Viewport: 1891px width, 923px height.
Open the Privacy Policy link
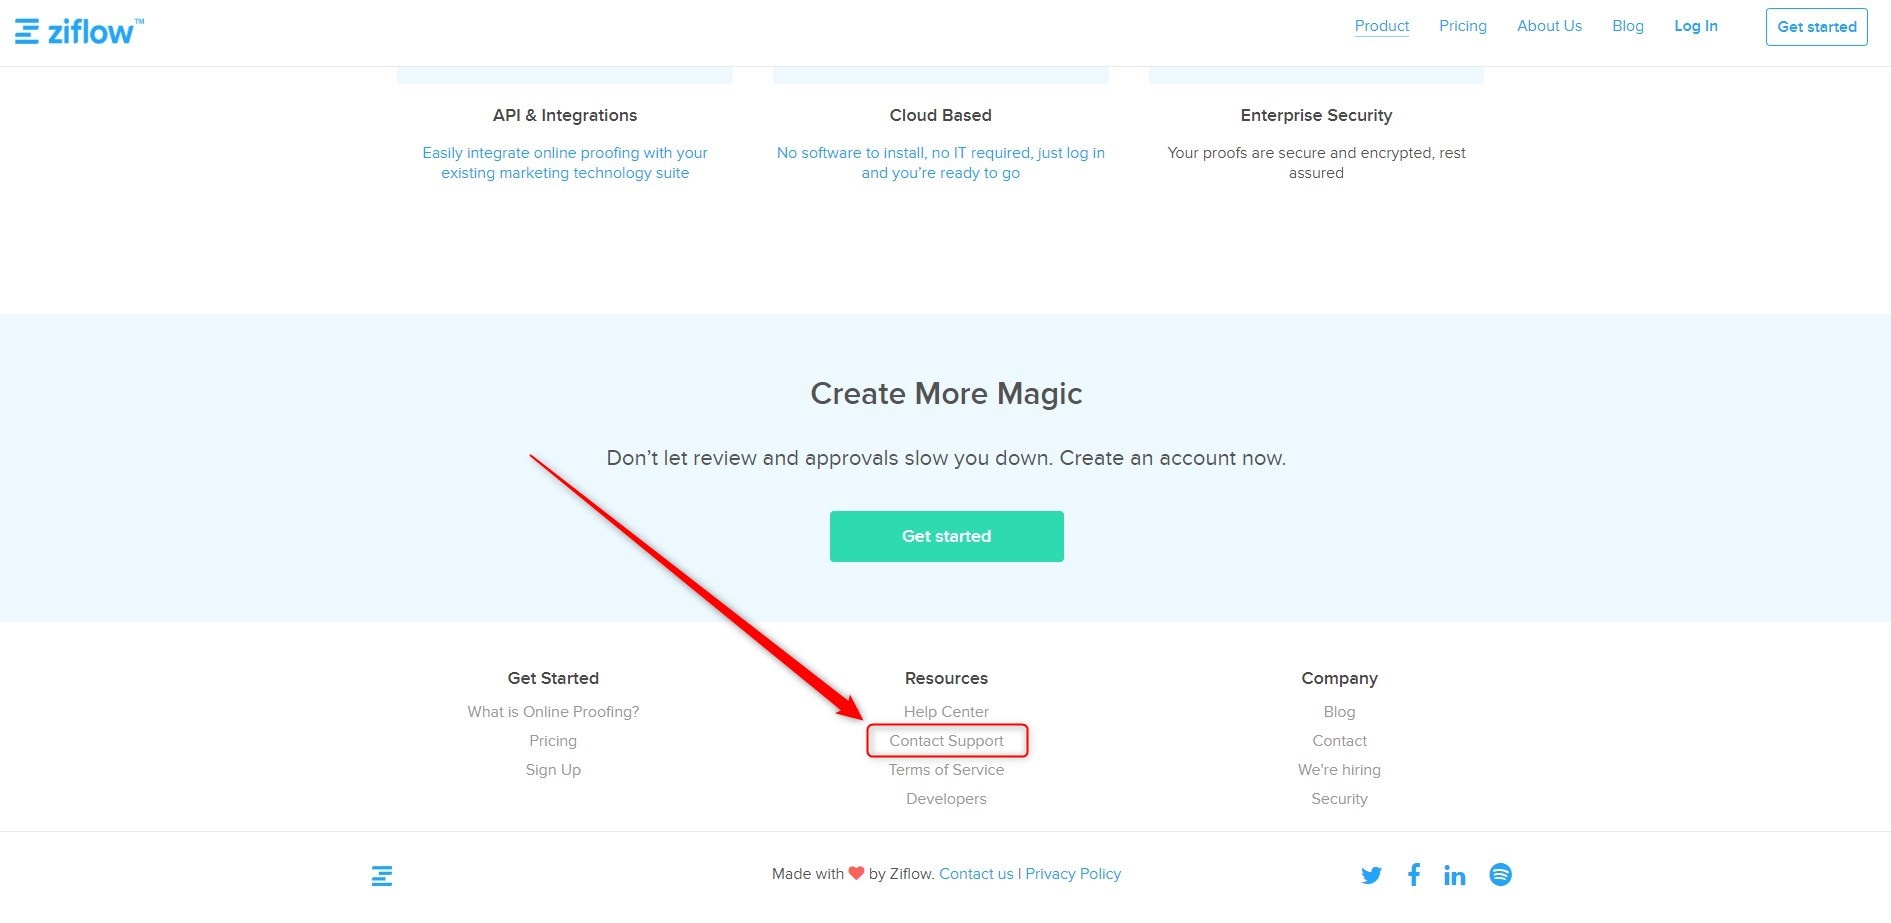click(1073, 874)
